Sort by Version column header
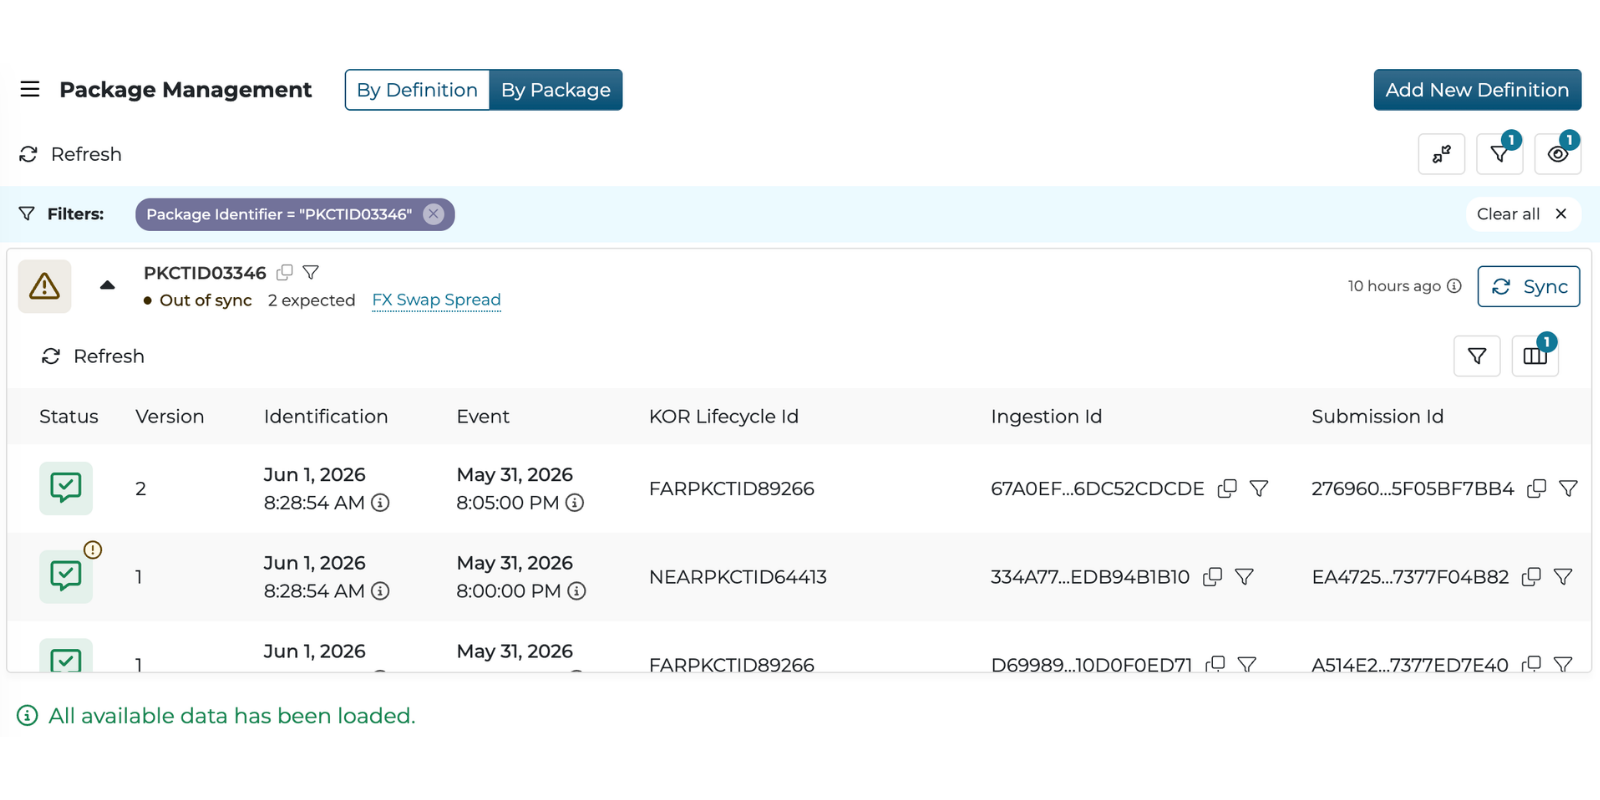 coord(170,416)
